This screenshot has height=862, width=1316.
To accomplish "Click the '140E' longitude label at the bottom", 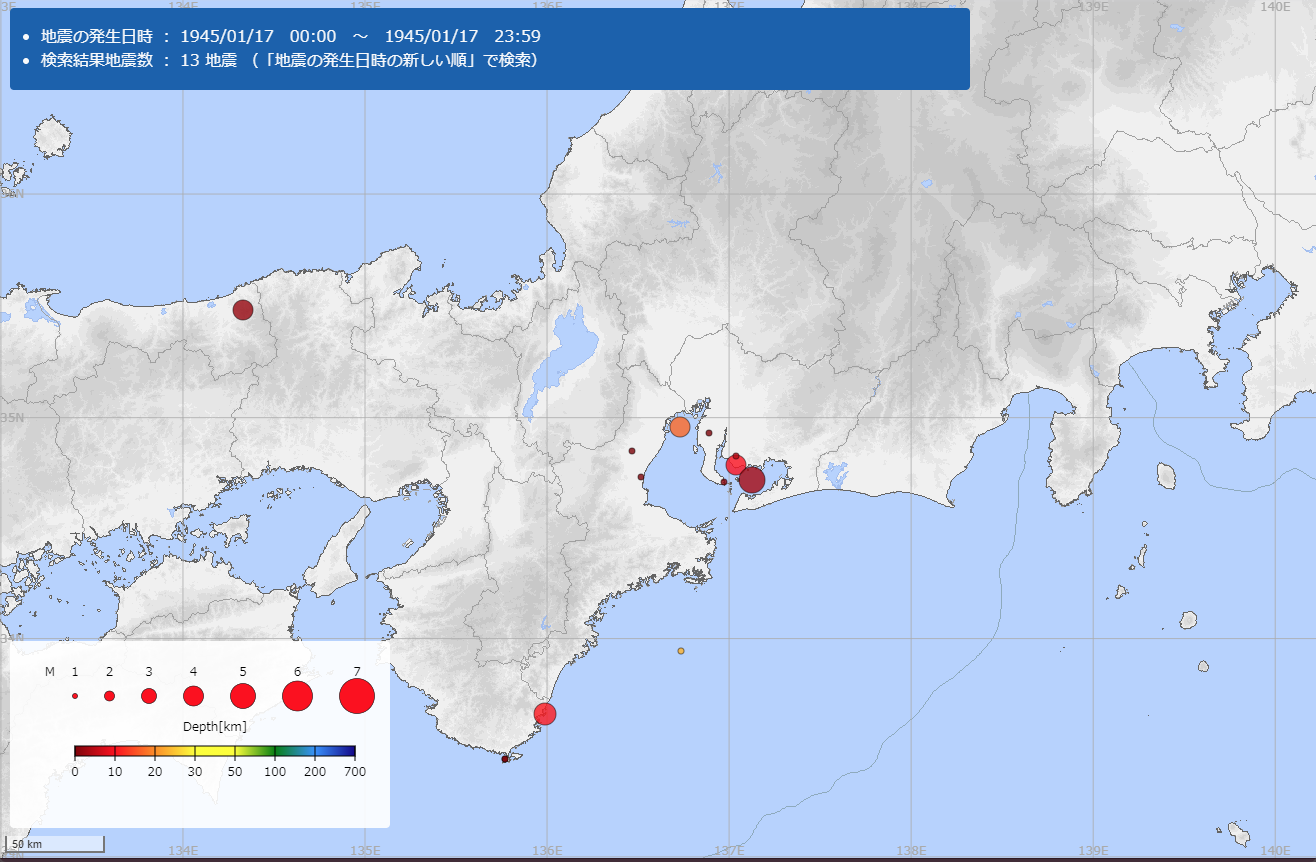I will [x=1275, y=852].
